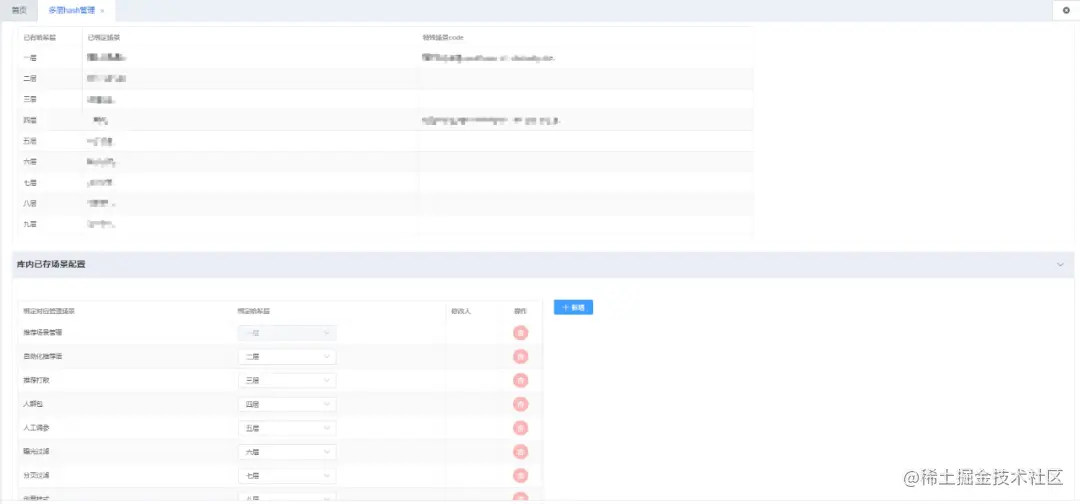The image size is (1080, 504).
Task: Remove the 人群包 row via its delete icon
Action: point(521,404)
